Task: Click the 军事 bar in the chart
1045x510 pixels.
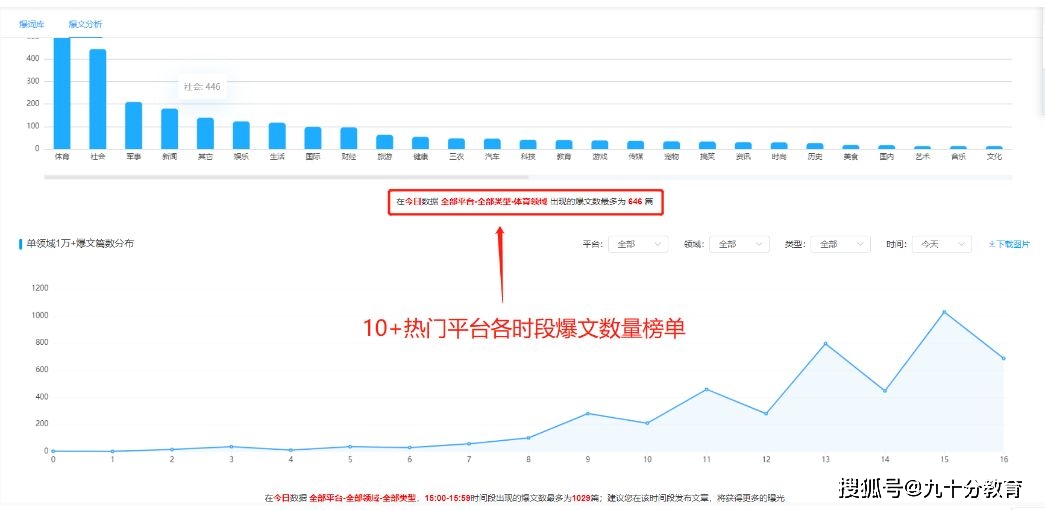Action: 134,125
